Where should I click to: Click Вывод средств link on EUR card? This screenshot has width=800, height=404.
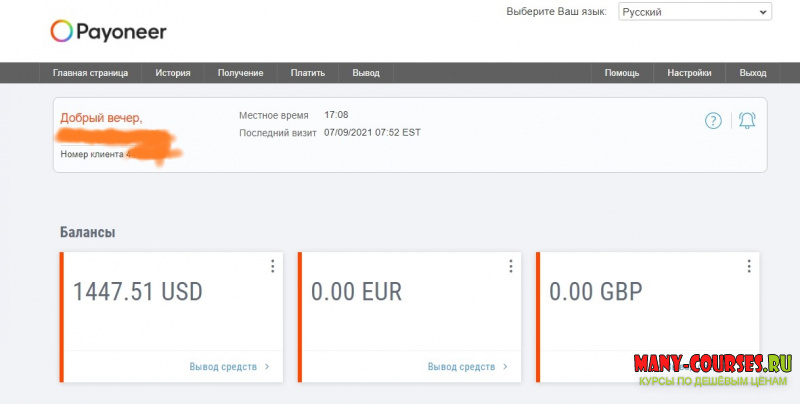(x=466, y=367)
